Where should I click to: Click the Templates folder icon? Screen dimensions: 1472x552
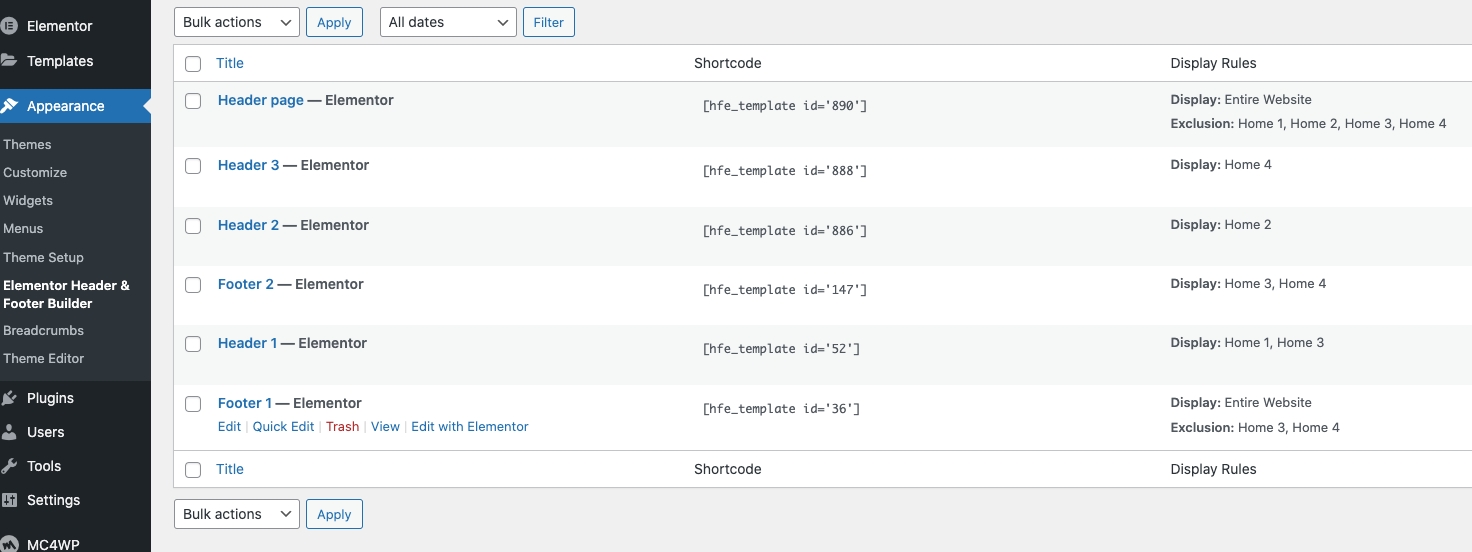(x=9, y=61)
